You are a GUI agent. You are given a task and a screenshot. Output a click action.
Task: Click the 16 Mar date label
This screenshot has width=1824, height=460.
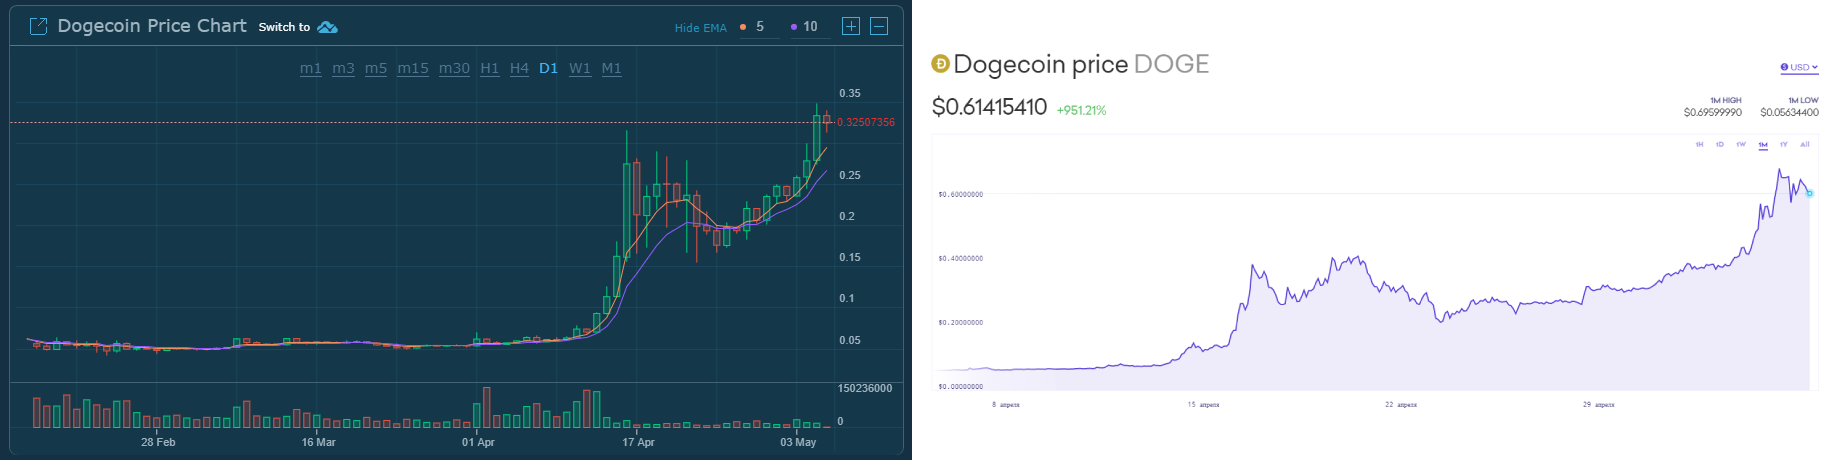(x=319, y=442)
